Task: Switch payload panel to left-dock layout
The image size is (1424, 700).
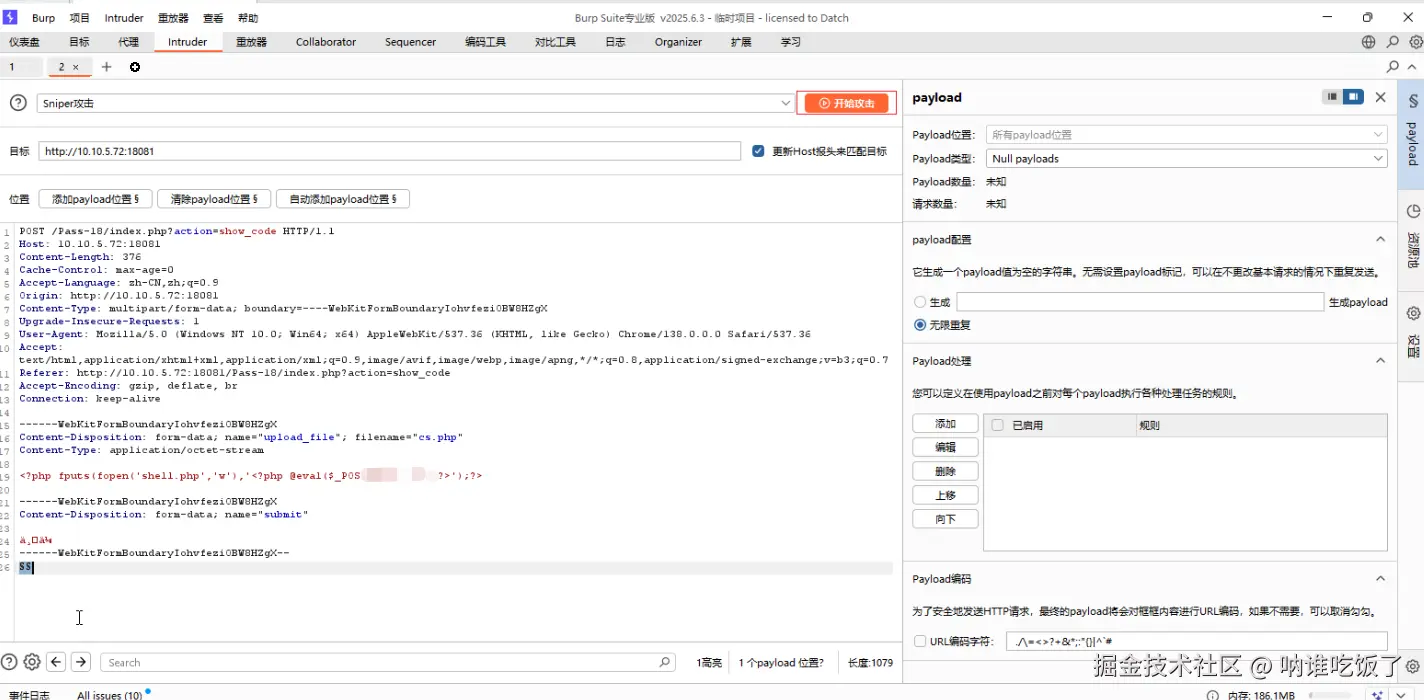Action: 1332,97
